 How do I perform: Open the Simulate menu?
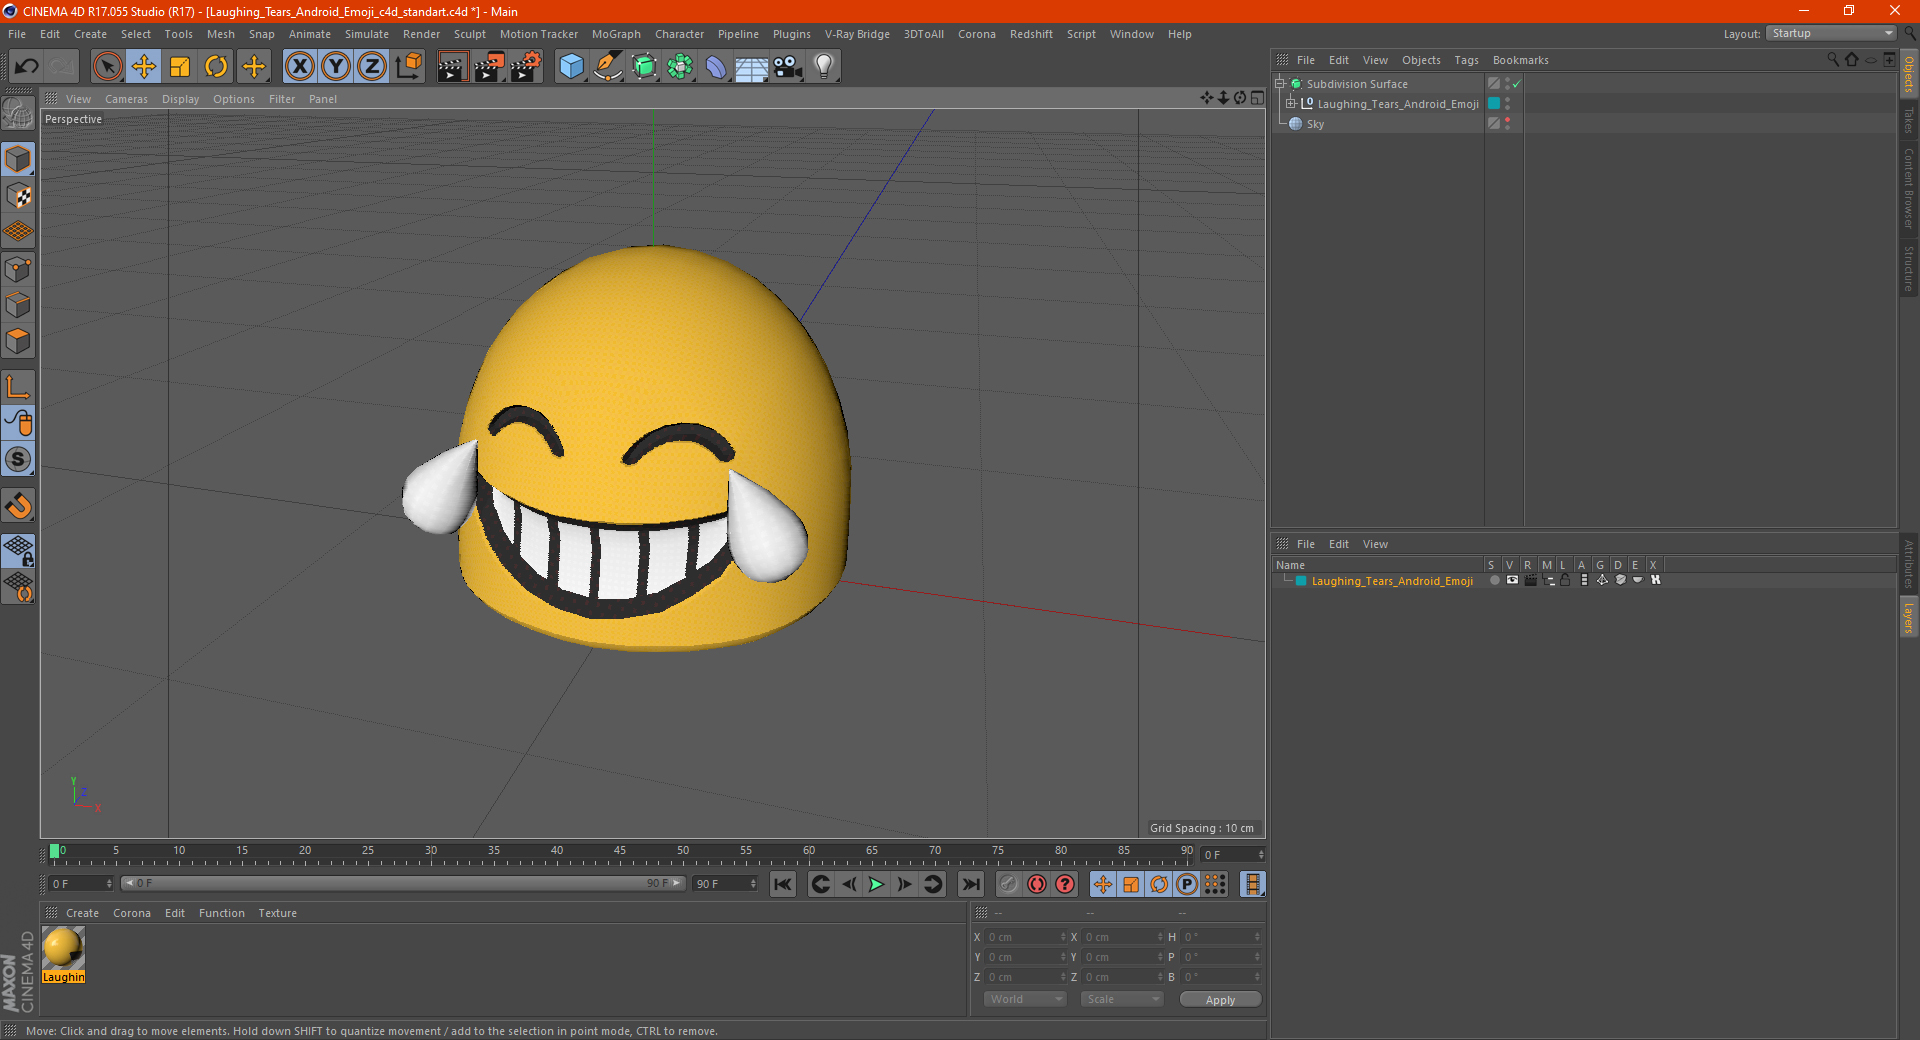pos(367,34)
